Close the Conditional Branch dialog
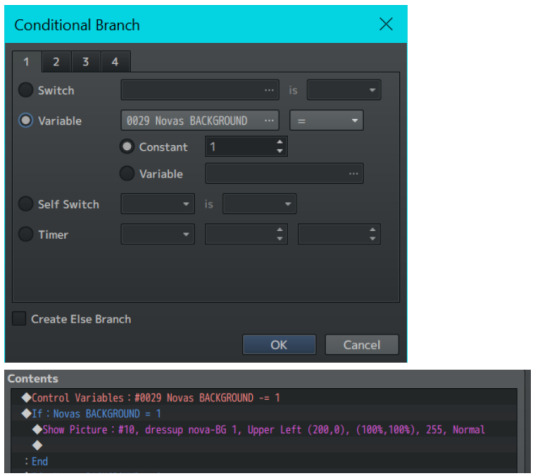 coord(386,24)
